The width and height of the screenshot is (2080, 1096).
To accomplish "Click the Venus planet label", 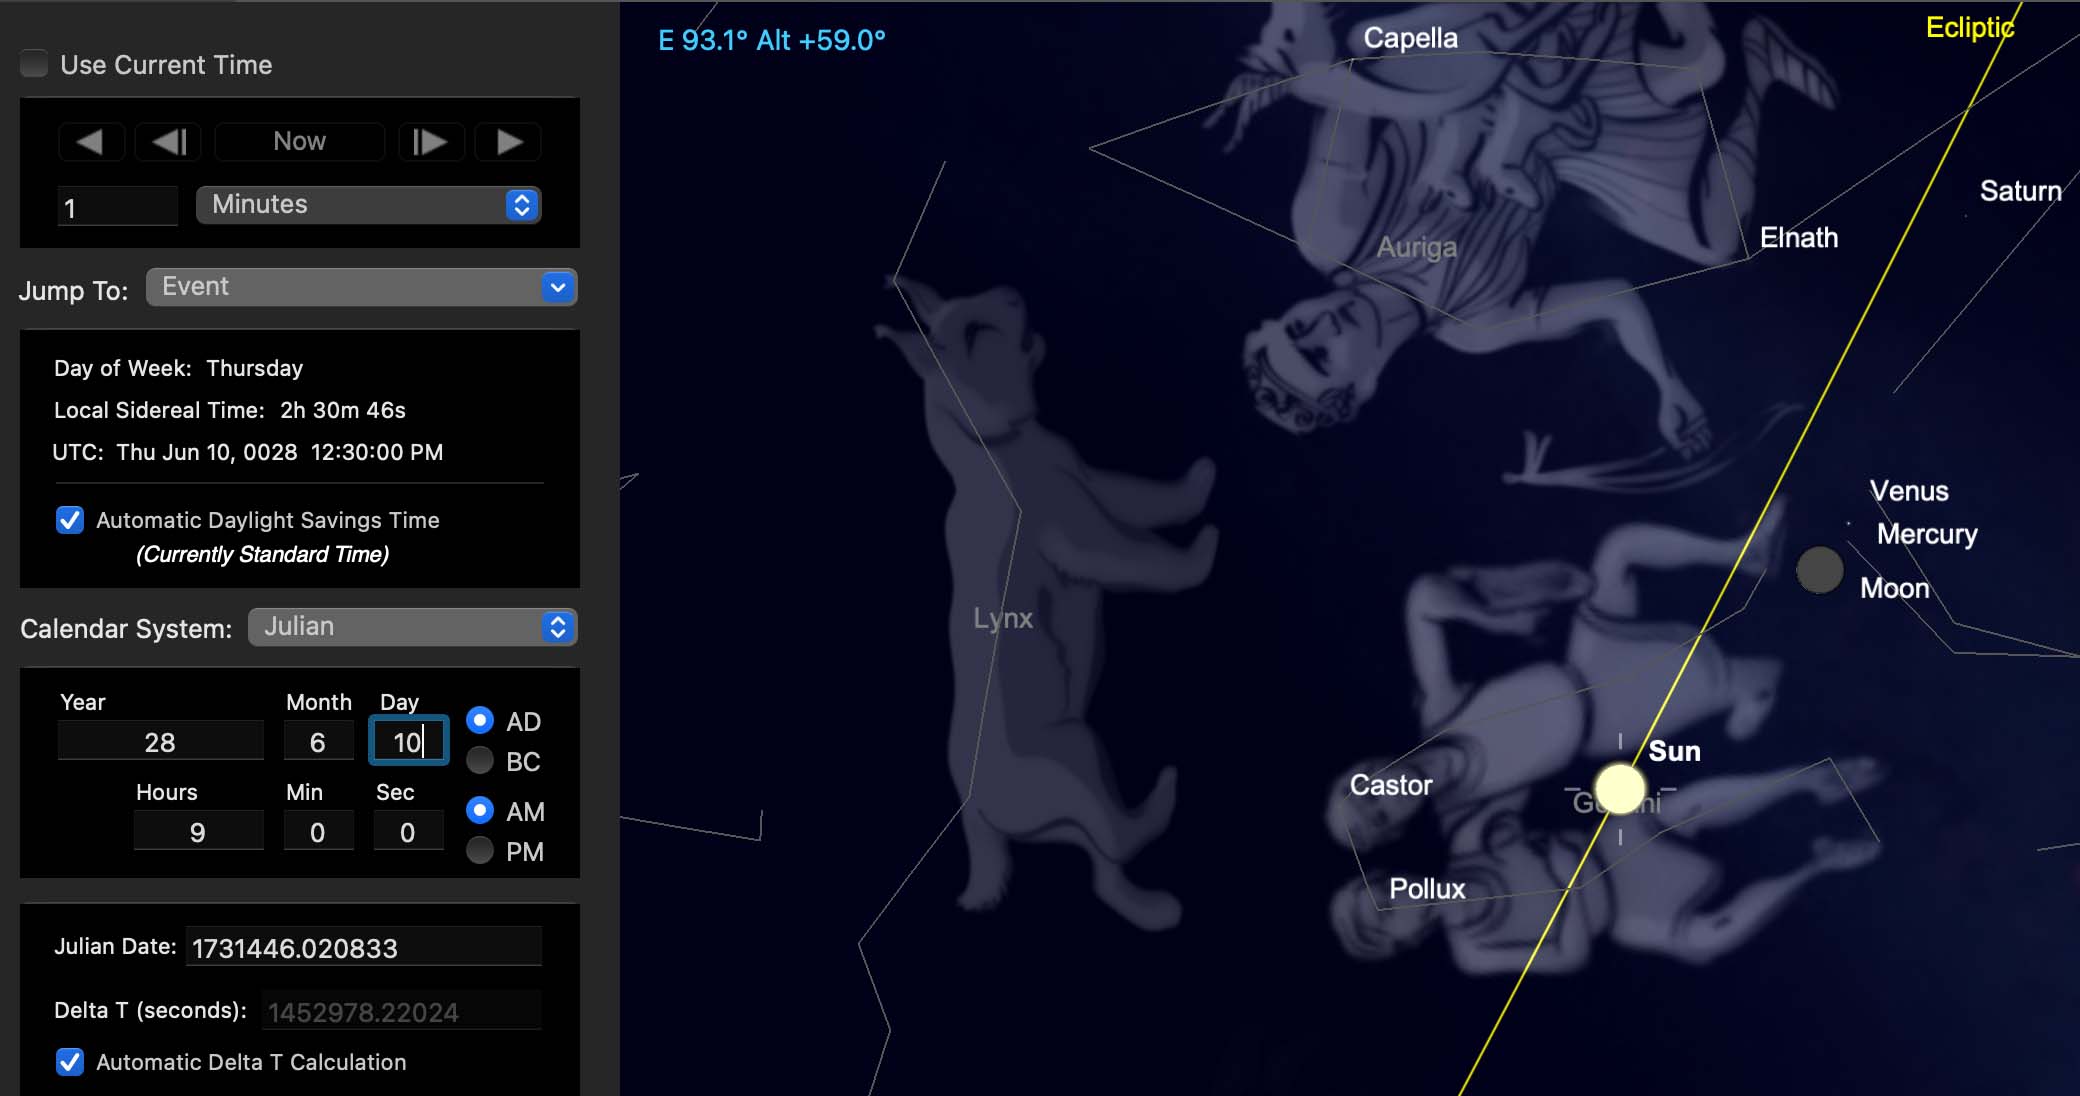I will click(x=1909, y=491).
